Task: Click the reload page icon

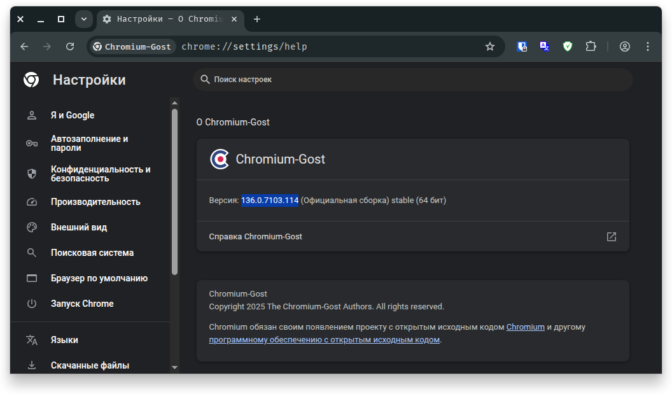Action: click(x=70, y=46)
